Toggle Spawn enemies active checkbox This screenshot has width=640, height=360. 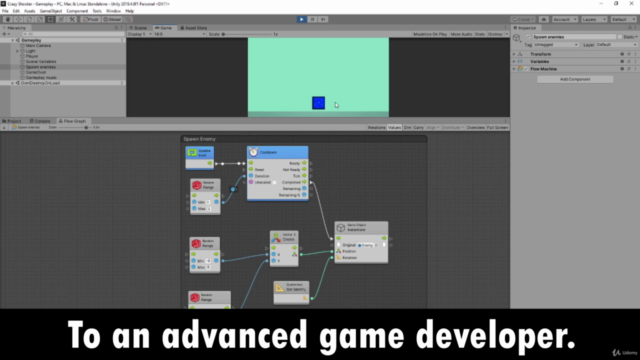[528, 37]
